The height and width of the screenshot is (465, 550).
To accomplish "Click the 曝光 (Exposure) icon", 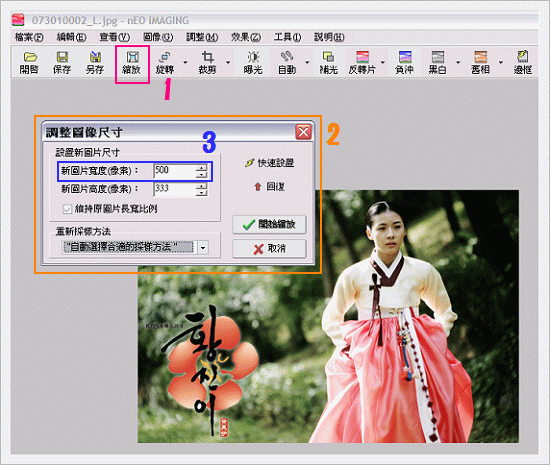I will [253, 63].
